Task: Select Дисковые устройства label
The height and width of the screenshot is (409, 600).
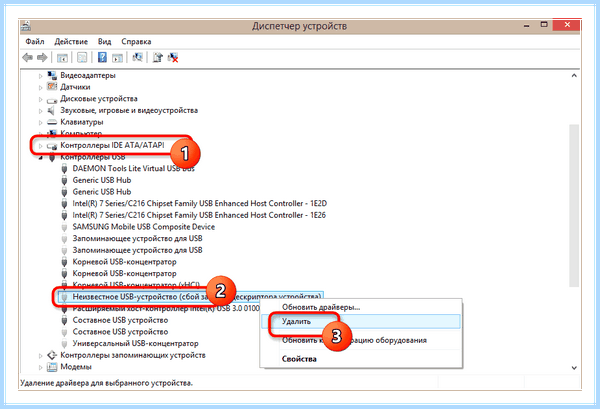Action: click(x=99, y=99)
